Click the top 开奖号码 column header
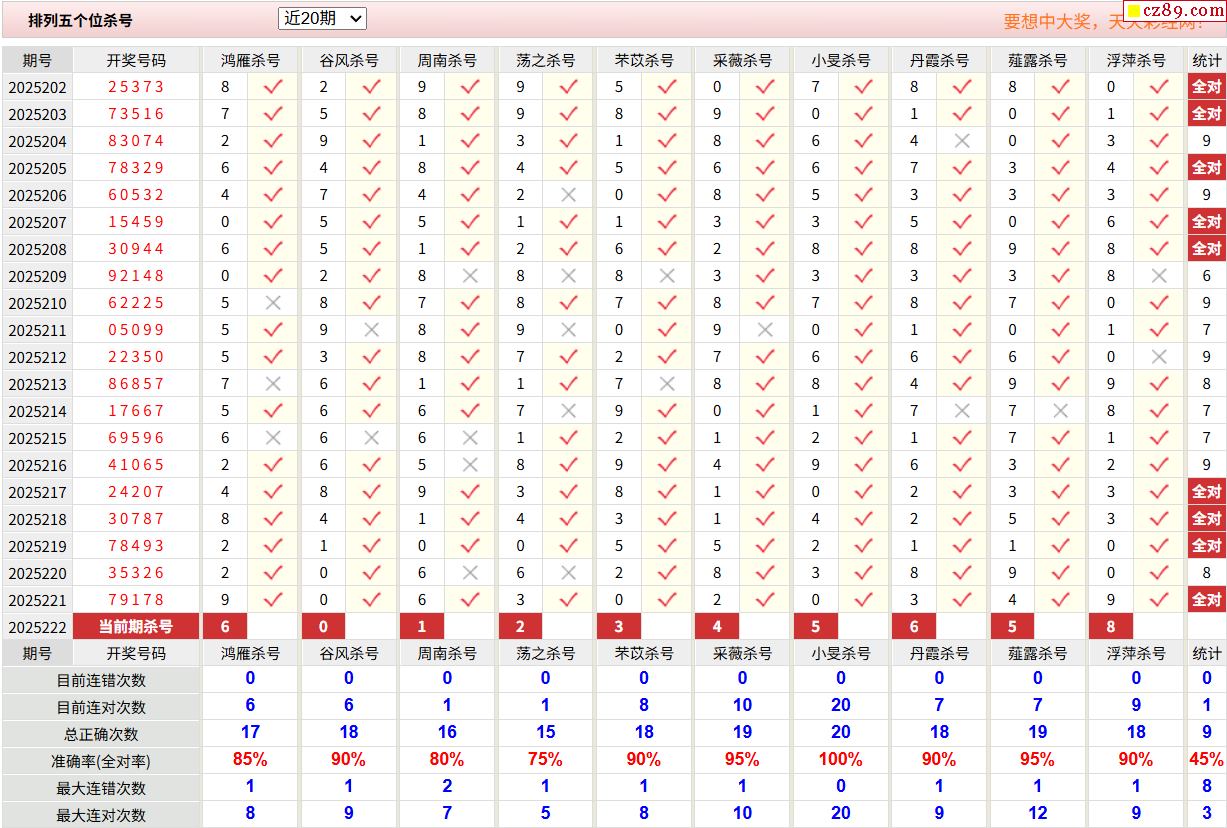This screenshot has width=1227, height=828. [x=136, y=60]
